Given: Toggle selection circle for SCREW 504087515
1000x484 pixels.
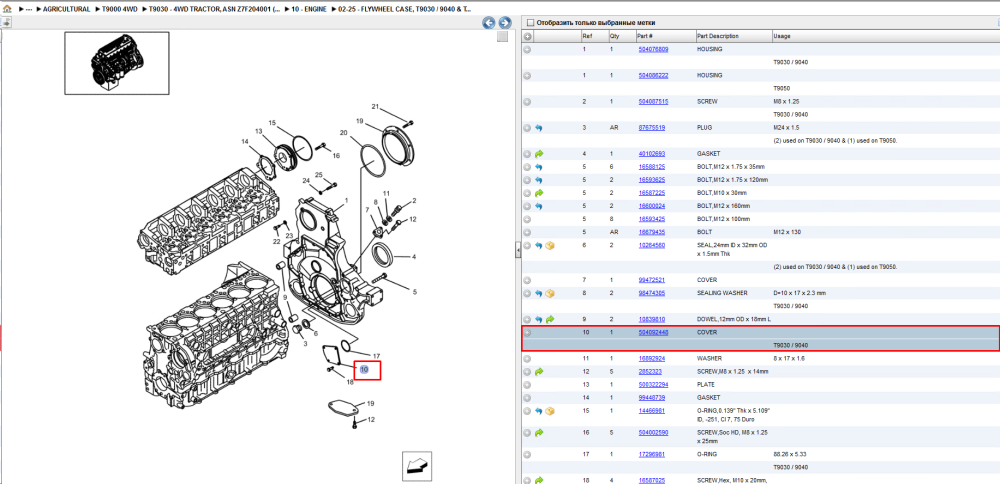Looking at the screenshot, I should (x=527, y=101).
